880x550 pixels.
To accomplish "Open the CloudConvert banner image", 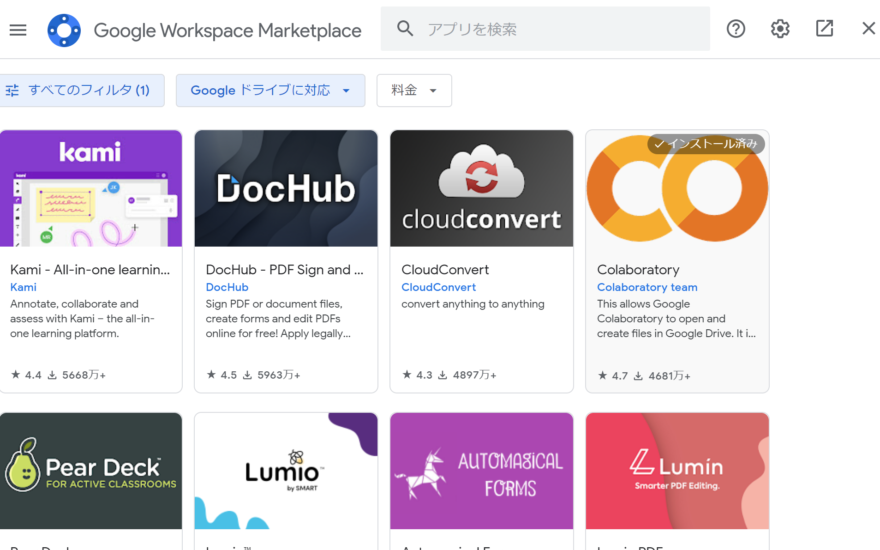I will tap(482, 189).
